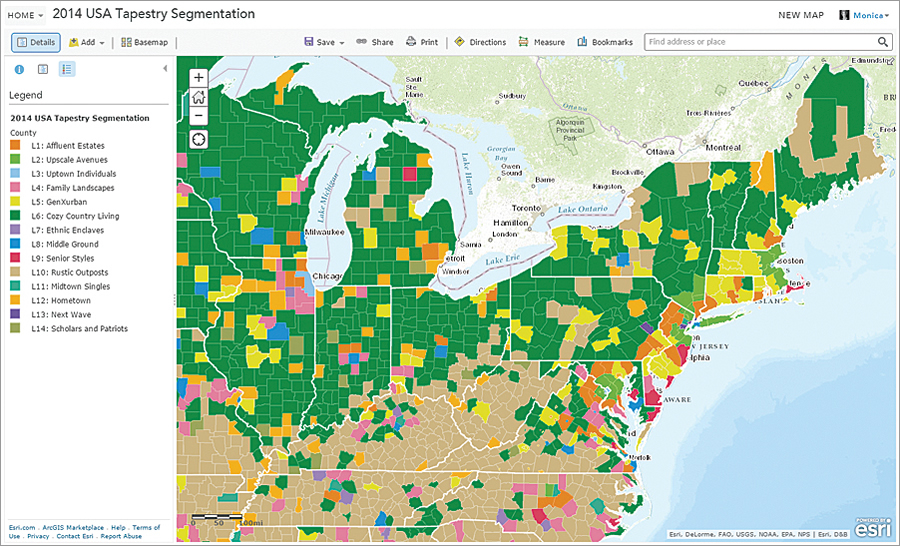Find my location on the map
This screenshot has width=900, height=546.
(x=199, y=140)
